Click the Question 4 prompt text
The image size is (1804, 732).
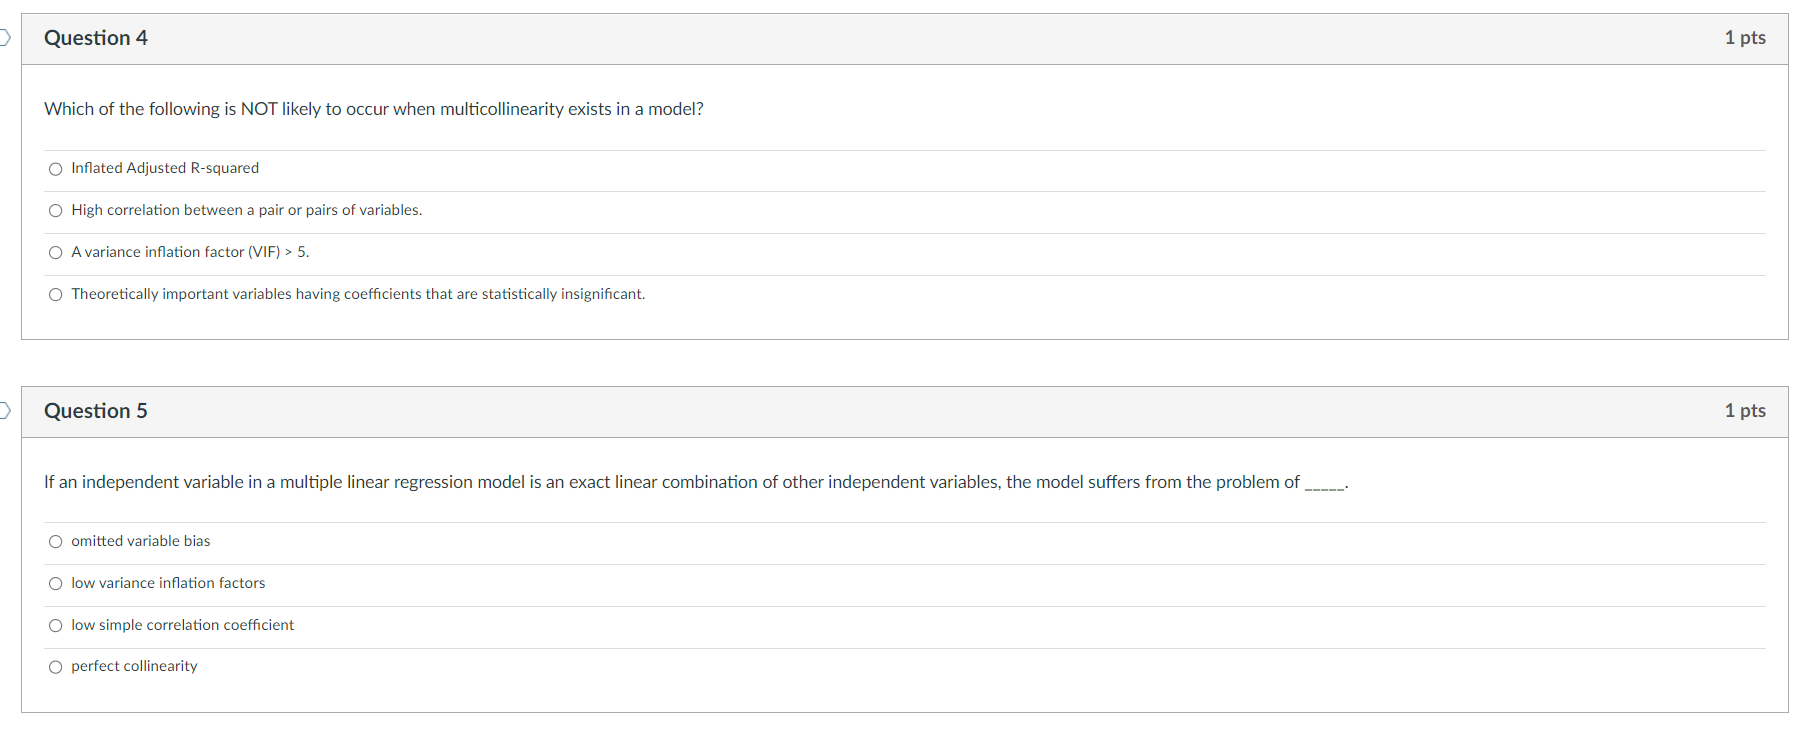[373, 109]
